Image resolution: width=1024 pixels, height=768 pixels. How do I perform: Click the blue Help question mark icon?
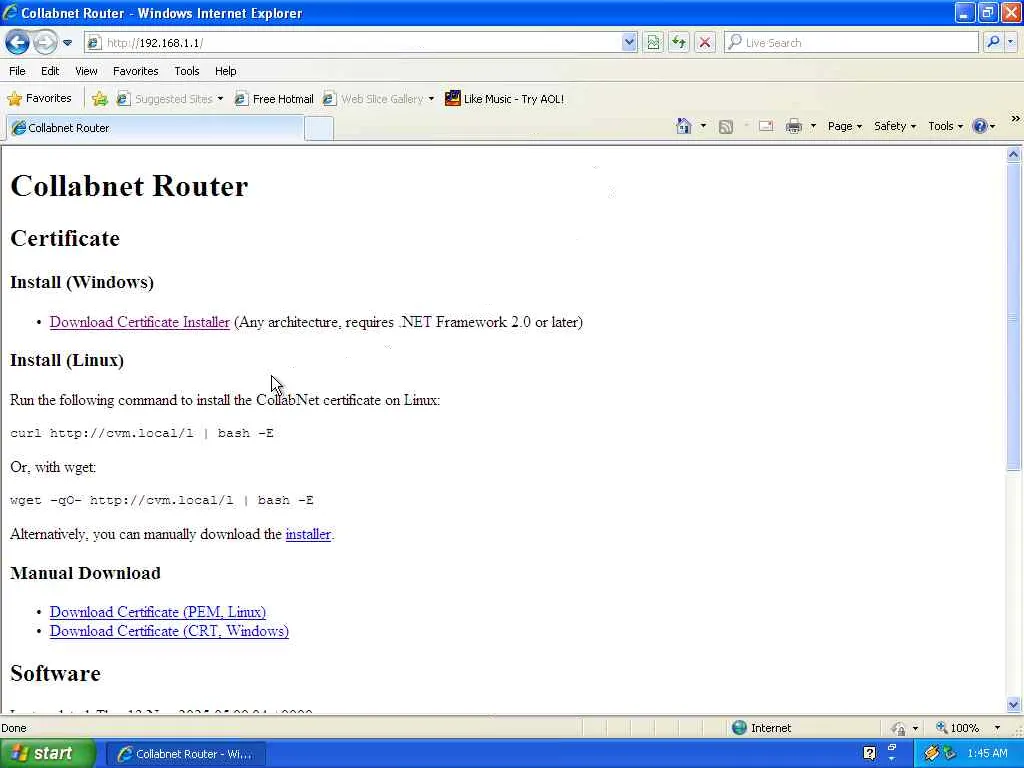980,126
